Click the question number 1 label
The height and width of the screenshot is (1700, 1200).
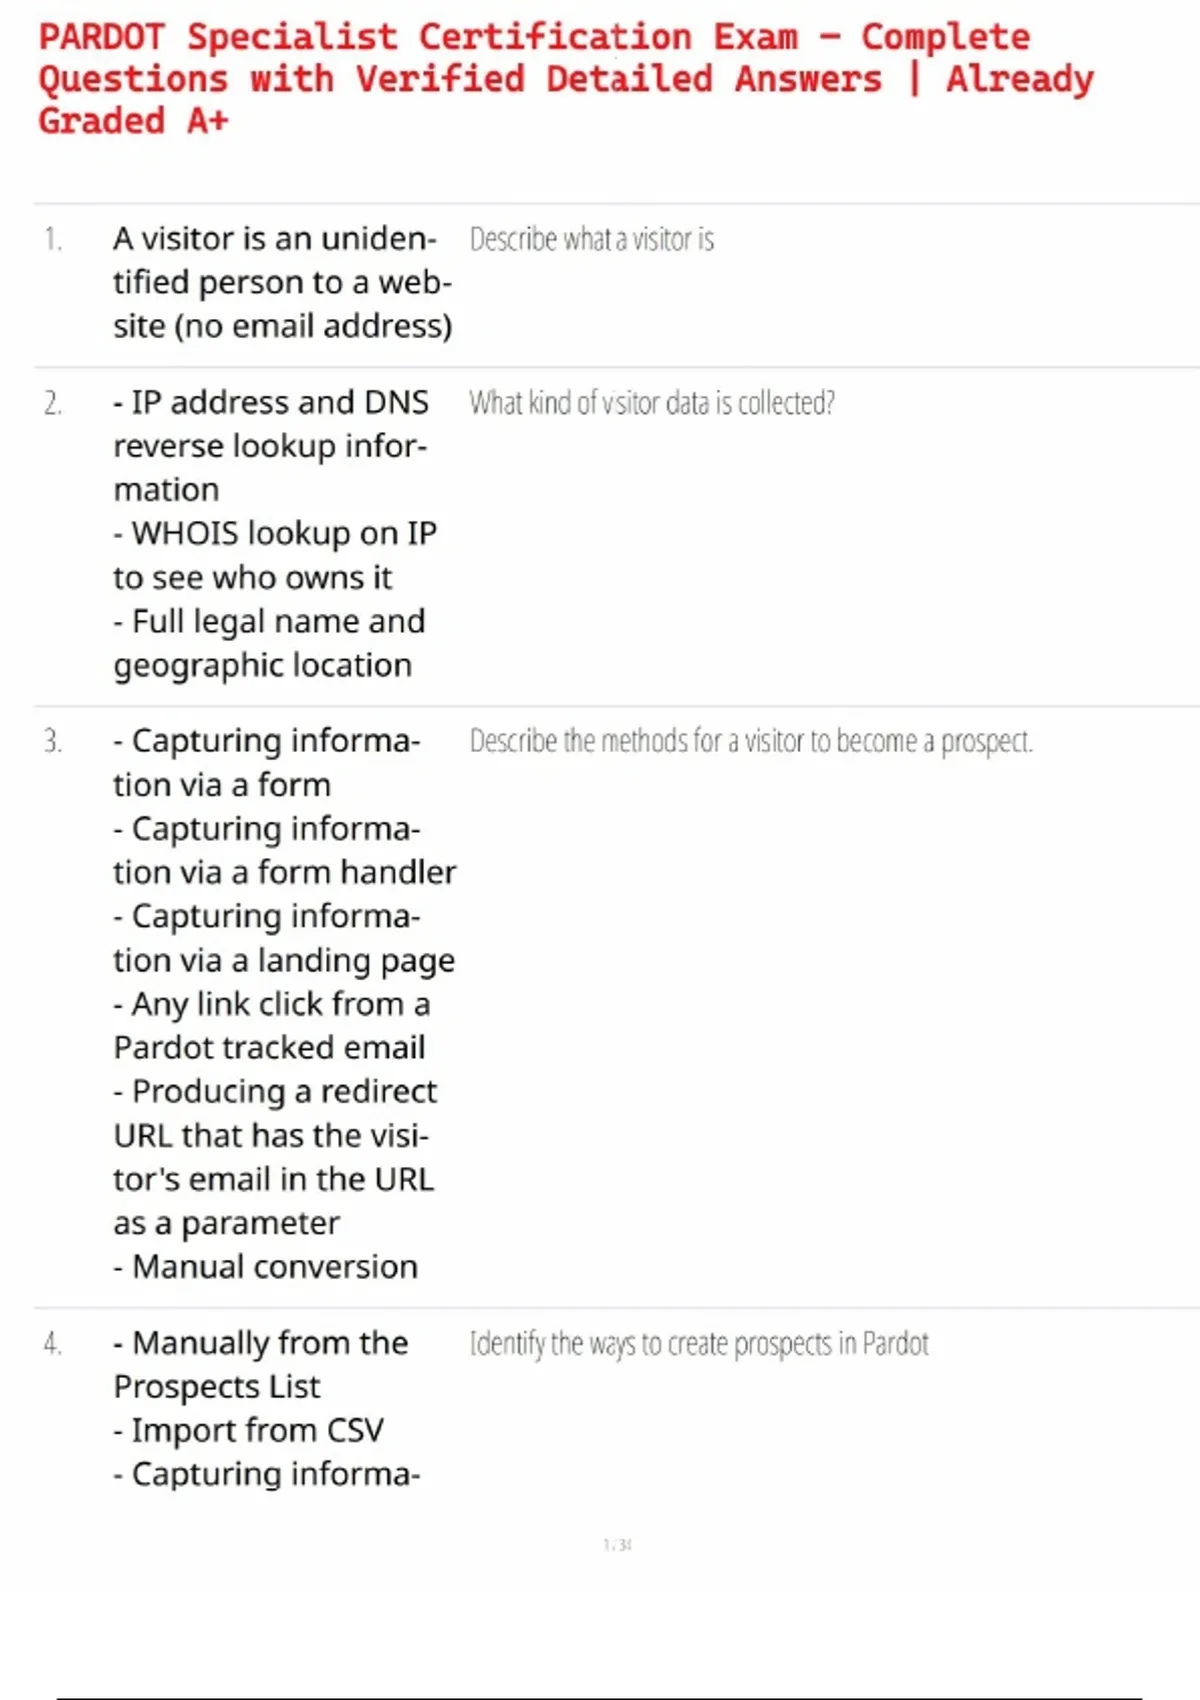pos(53,240)
